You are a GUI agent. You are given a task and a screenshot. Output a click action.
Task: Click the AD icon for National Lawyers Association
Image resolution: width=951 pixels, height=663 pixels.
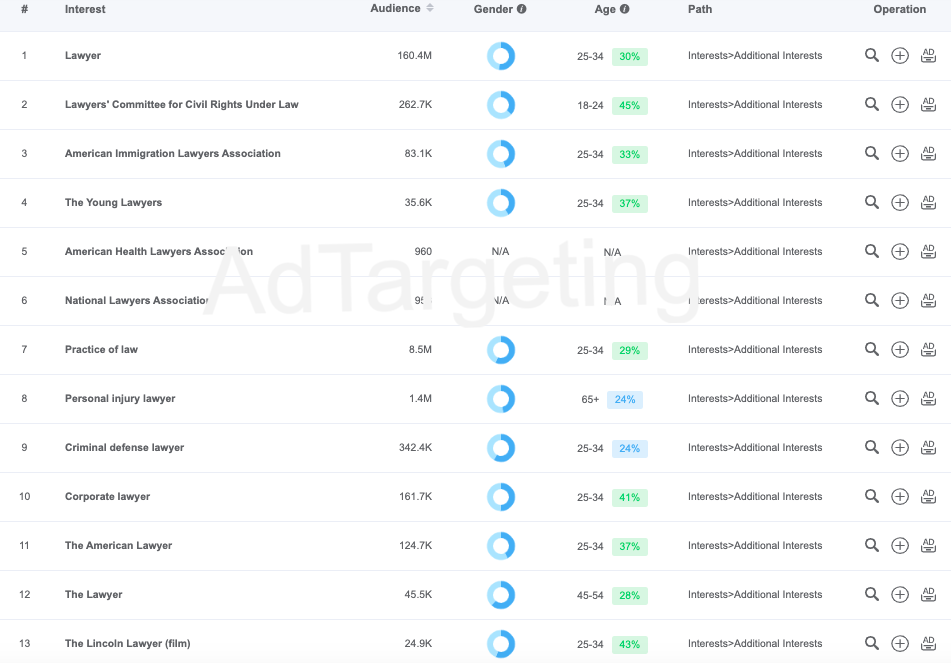(928, 300)
